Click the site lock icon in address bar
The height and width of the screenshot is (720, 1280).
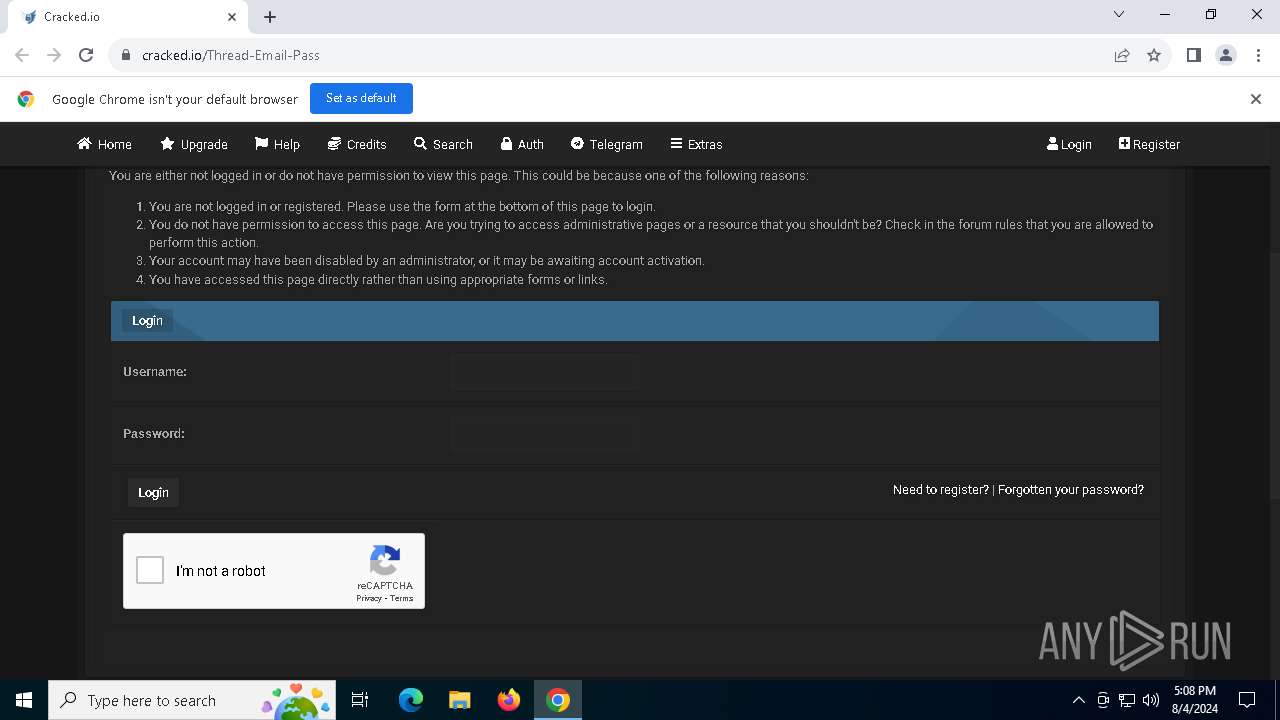point(126,55)
